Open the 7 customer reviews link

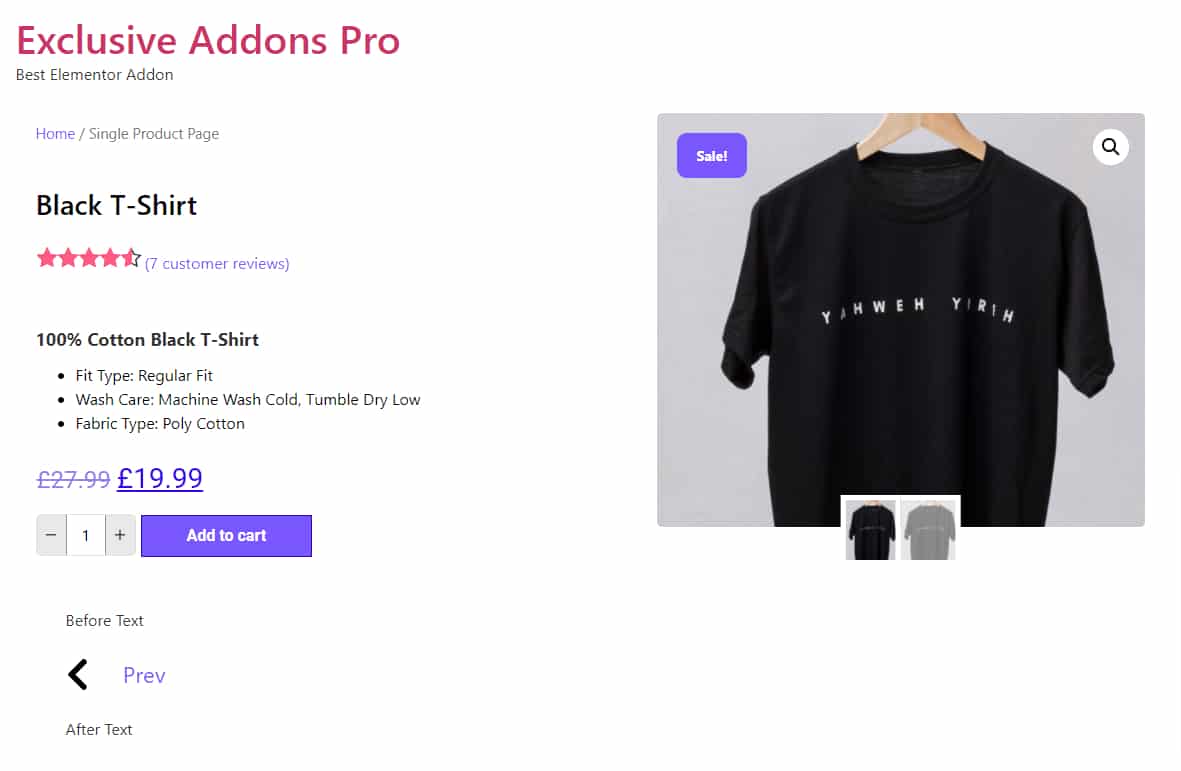click(x=217, y=264)
